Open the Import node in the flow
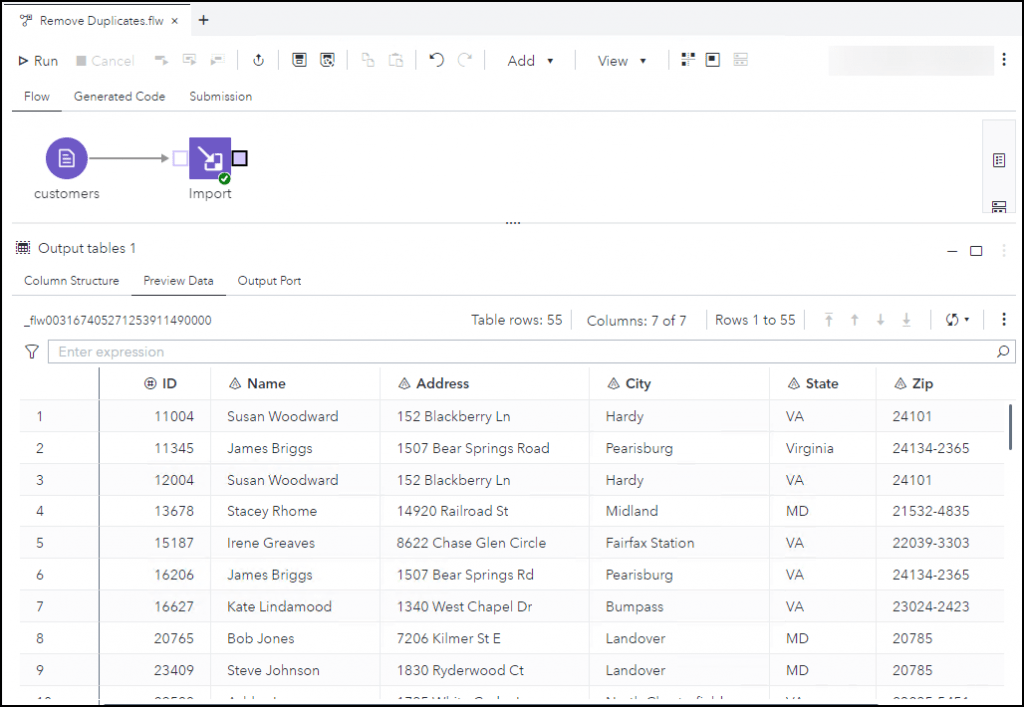 tap(210, 157)
